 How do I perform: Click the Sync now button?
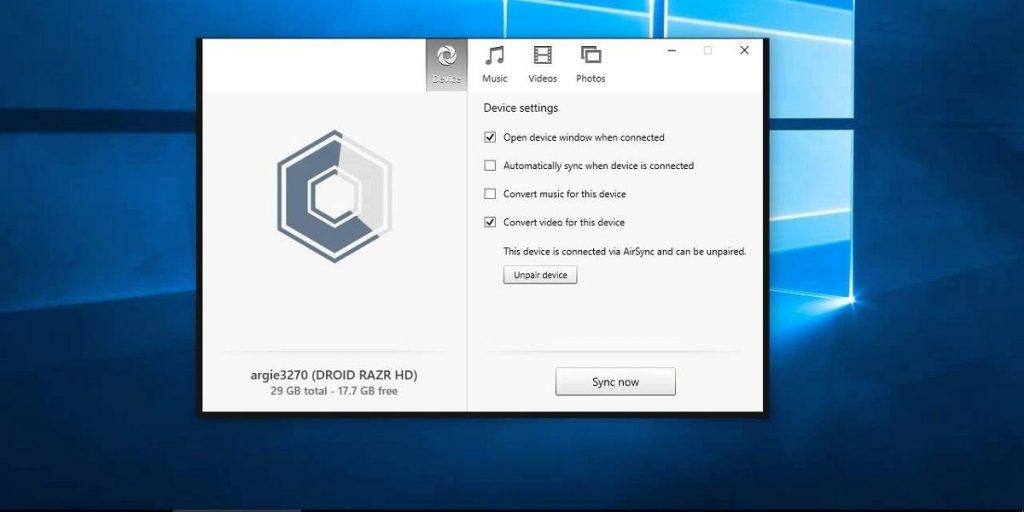(x=615, y=382)
